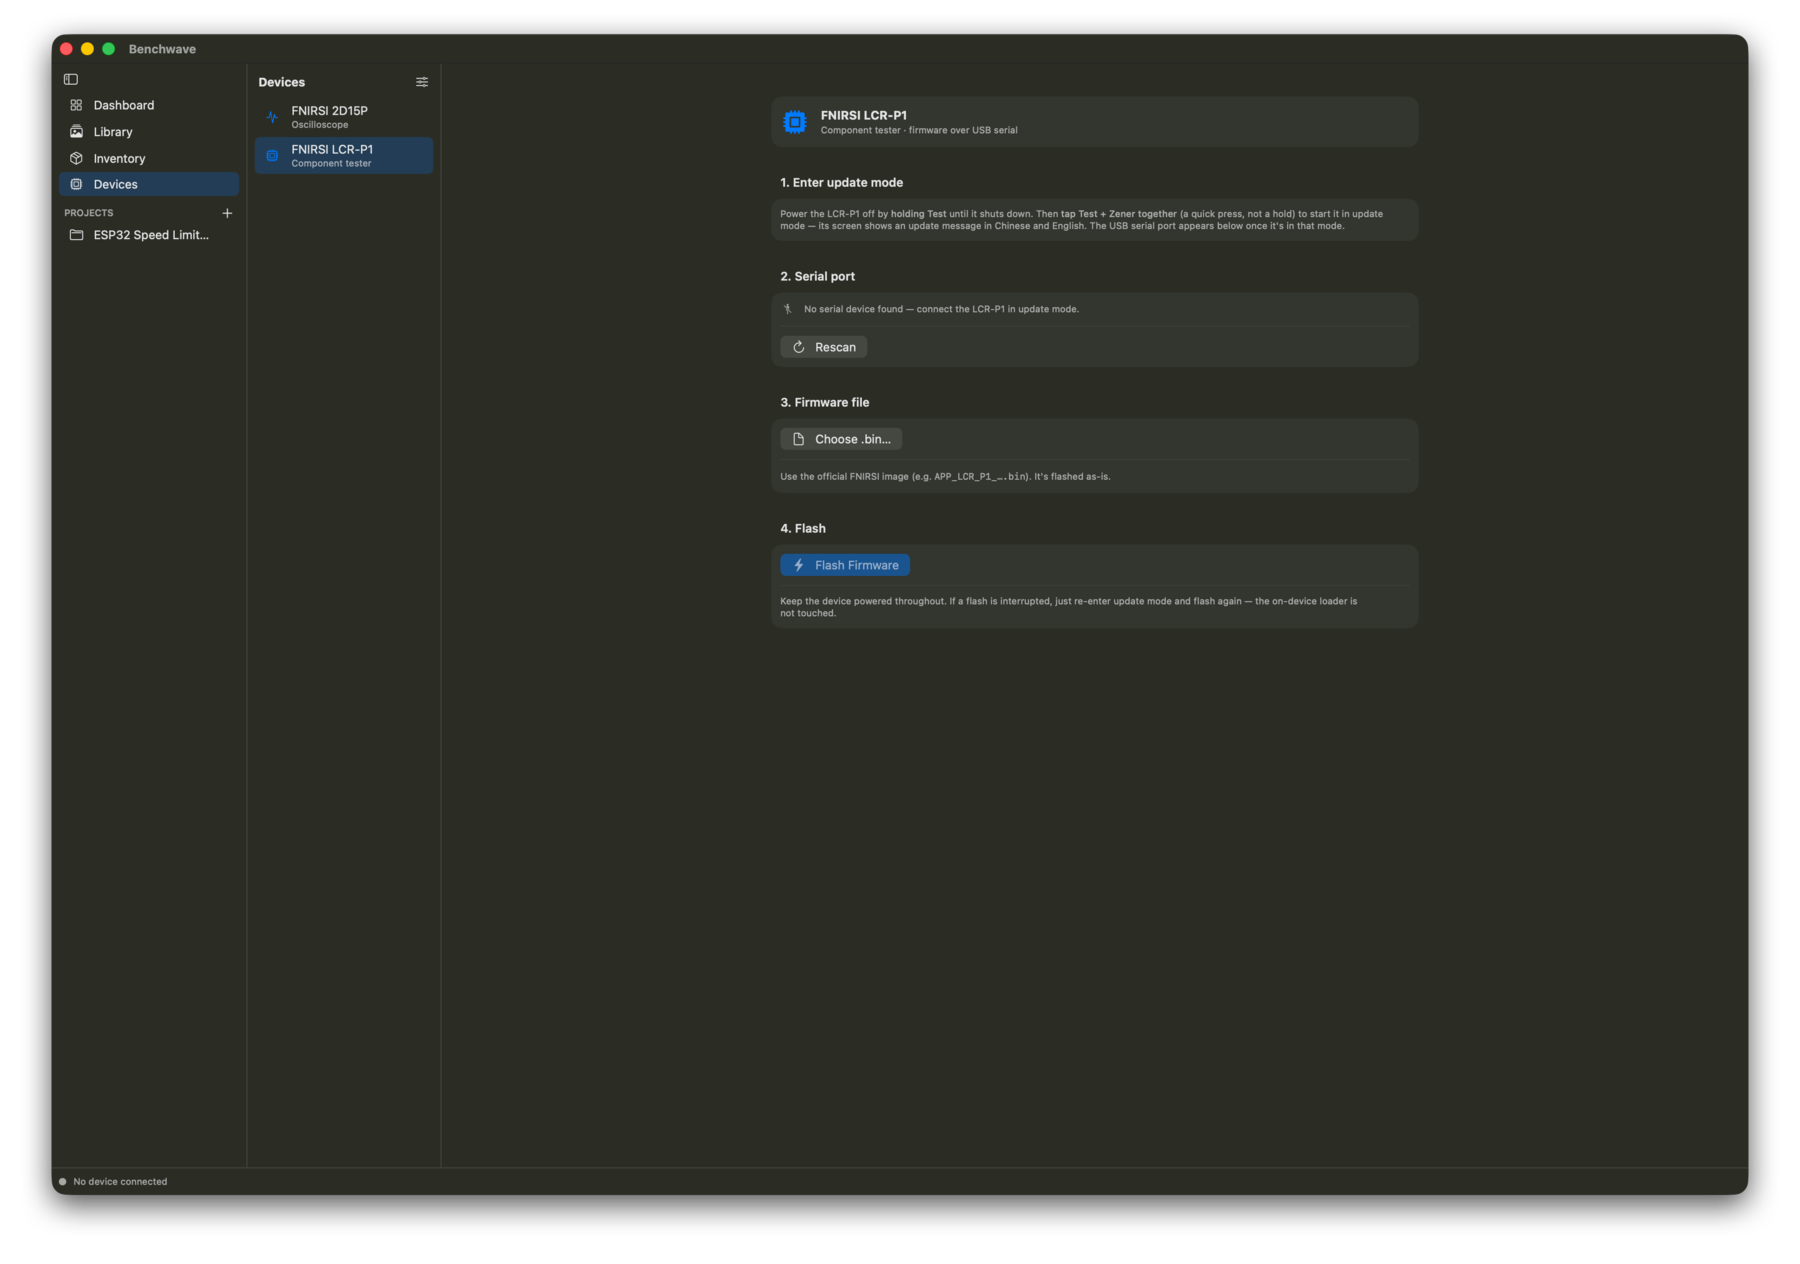Click the FNIRSI LCR-P1 header title
Viewport: 1800px width, 1264px height.
pos(864,115)
